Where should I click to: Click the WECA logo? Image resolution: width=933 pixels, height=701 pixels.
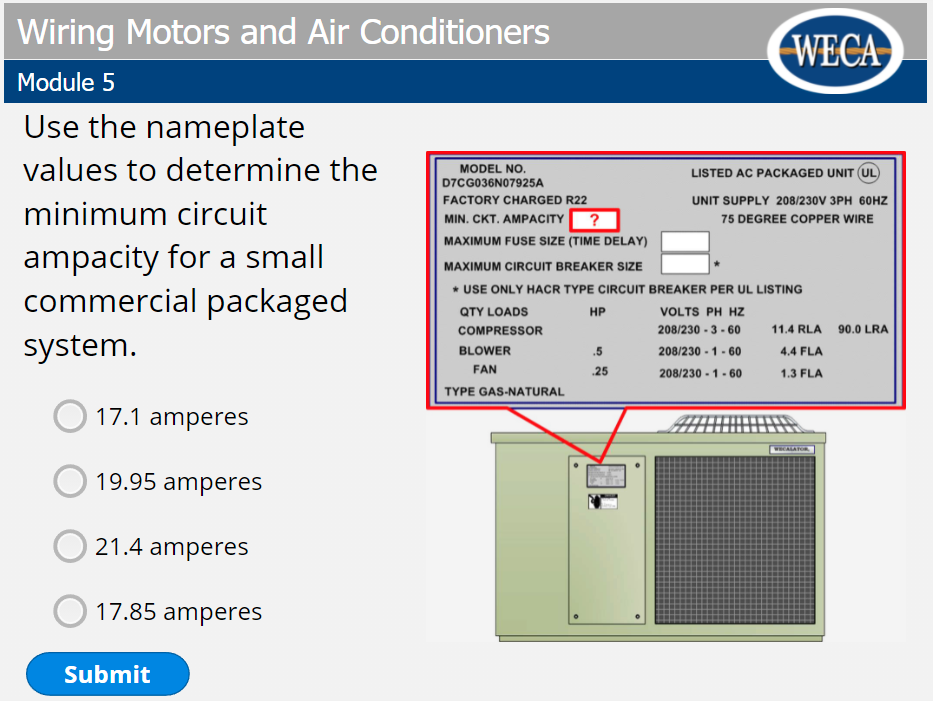pos(840,51)
